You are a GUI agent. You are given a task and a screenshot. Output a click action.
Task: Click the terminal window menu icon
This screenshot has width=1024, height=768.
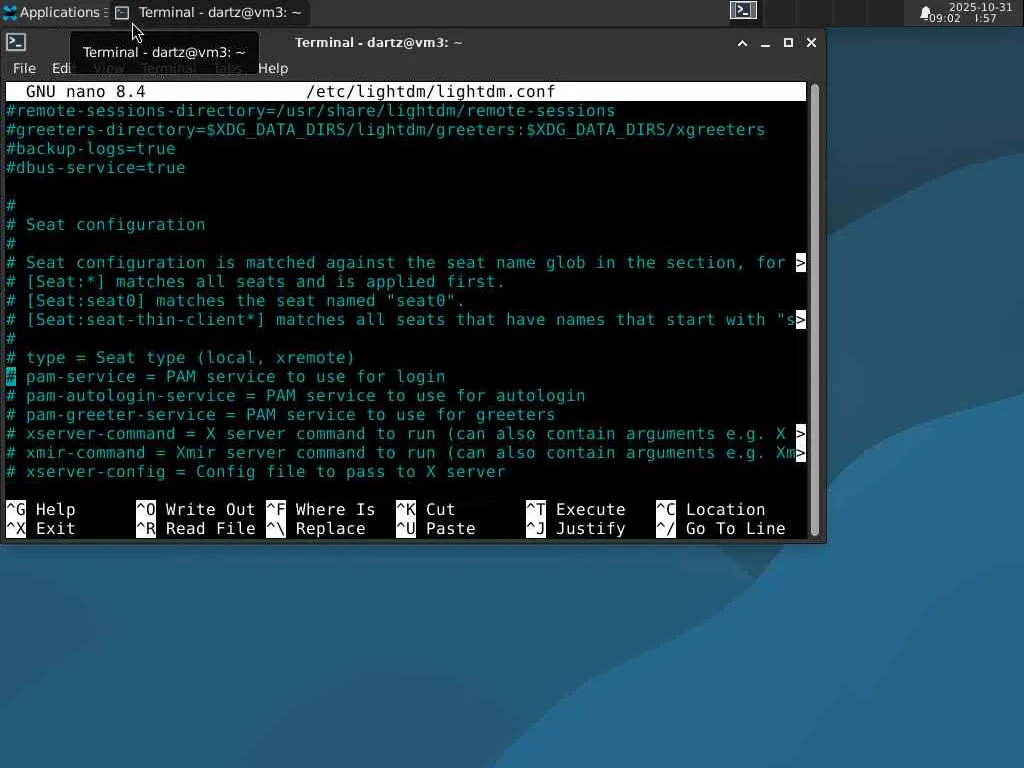point(16,42)
